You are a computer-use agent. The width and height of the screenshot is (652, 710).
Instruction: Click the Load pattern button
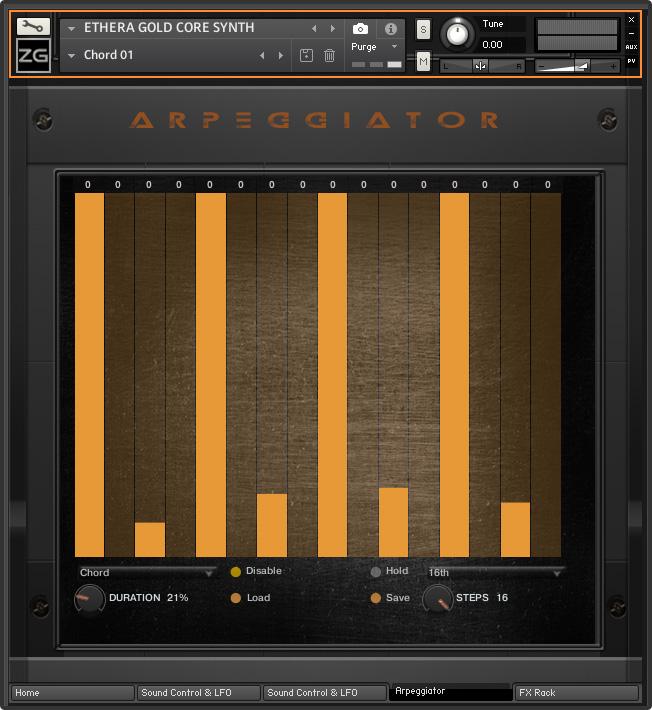pyautogui.click(x=235, y=598)
